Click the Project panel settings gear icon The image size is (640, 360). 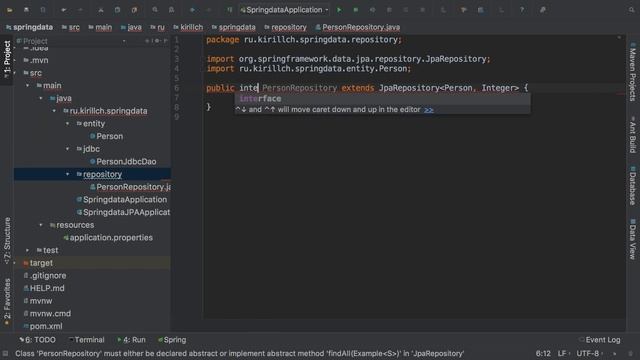click(x=157, y=41)
